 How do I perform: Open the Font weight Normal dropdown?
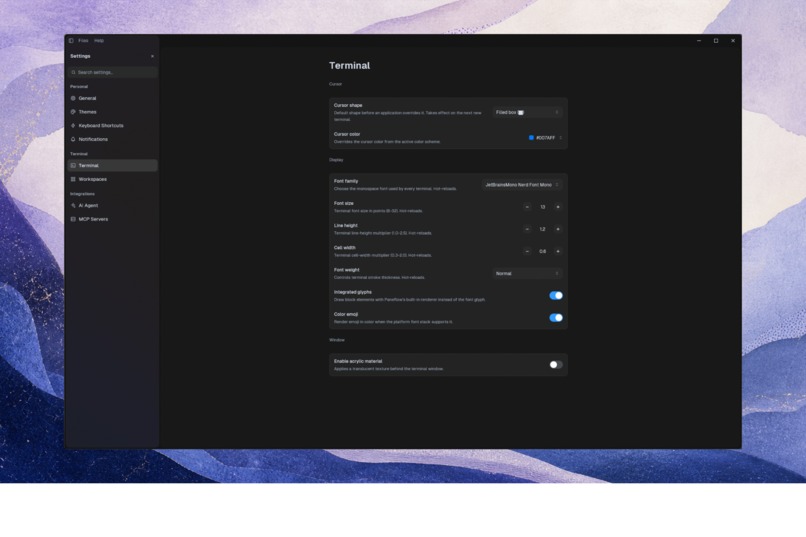527,273
